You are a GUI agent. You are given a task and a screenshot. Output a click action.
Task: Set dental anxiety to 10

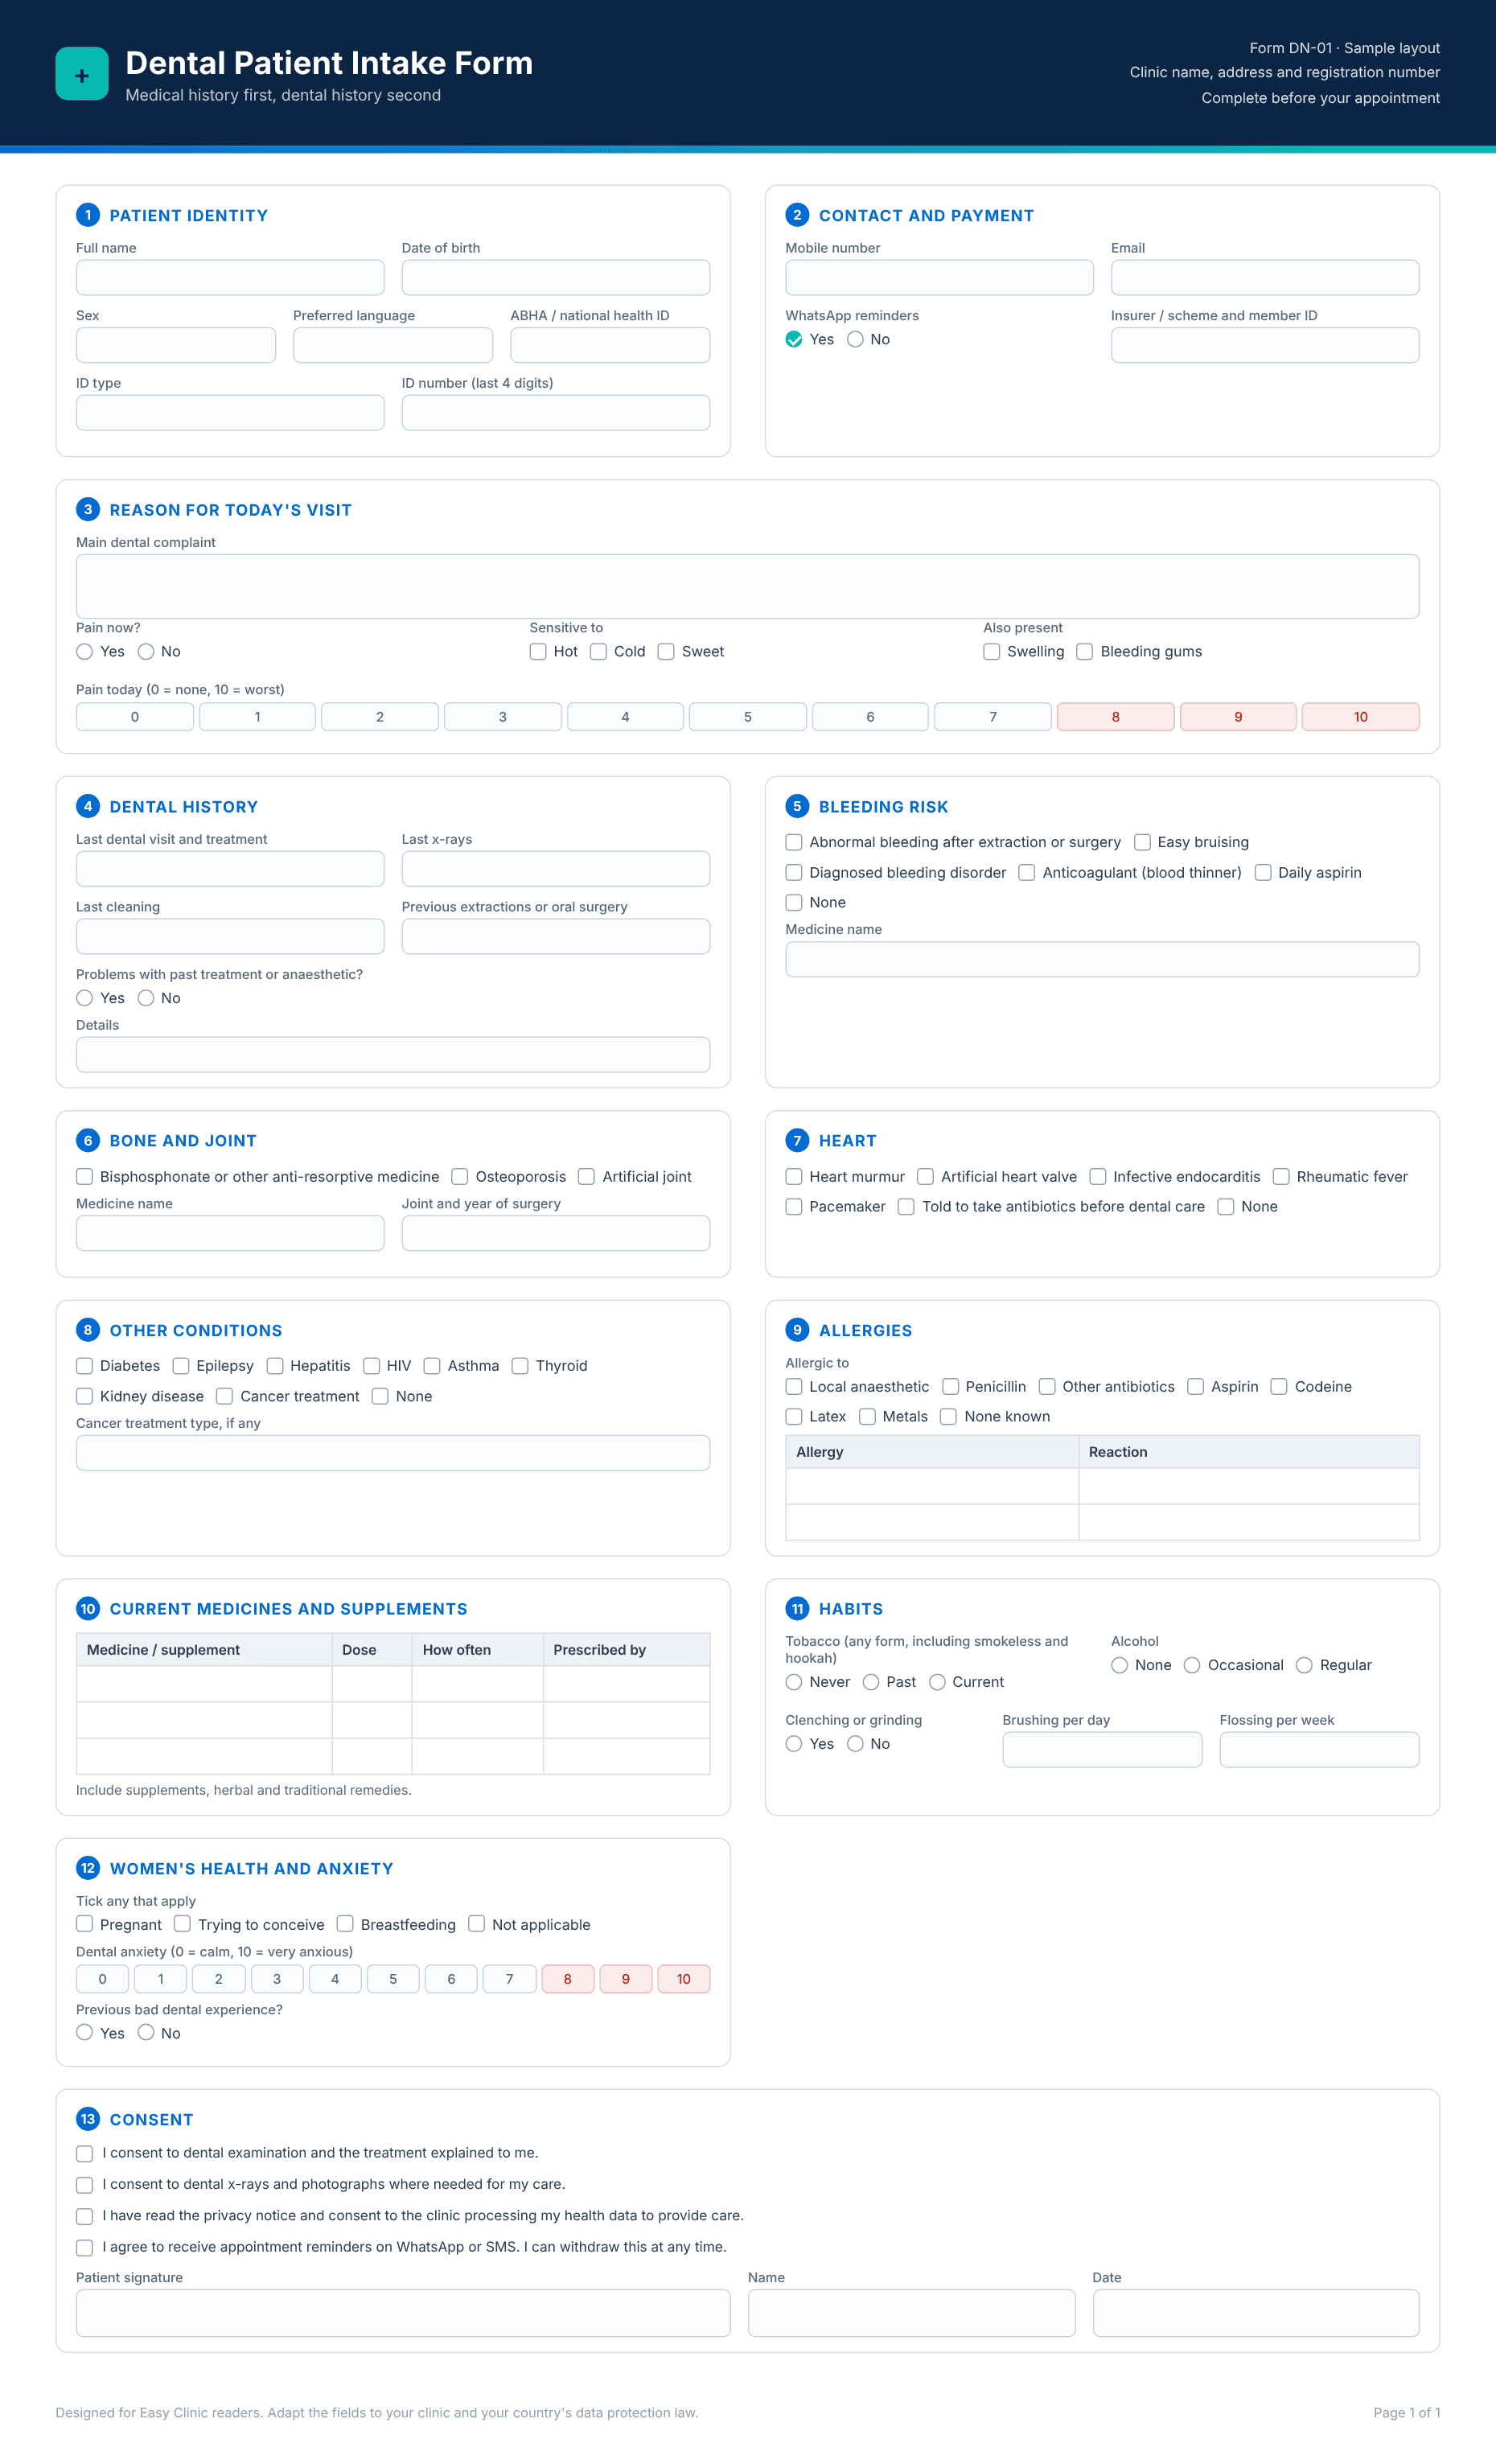click(x=684, y=1979)
